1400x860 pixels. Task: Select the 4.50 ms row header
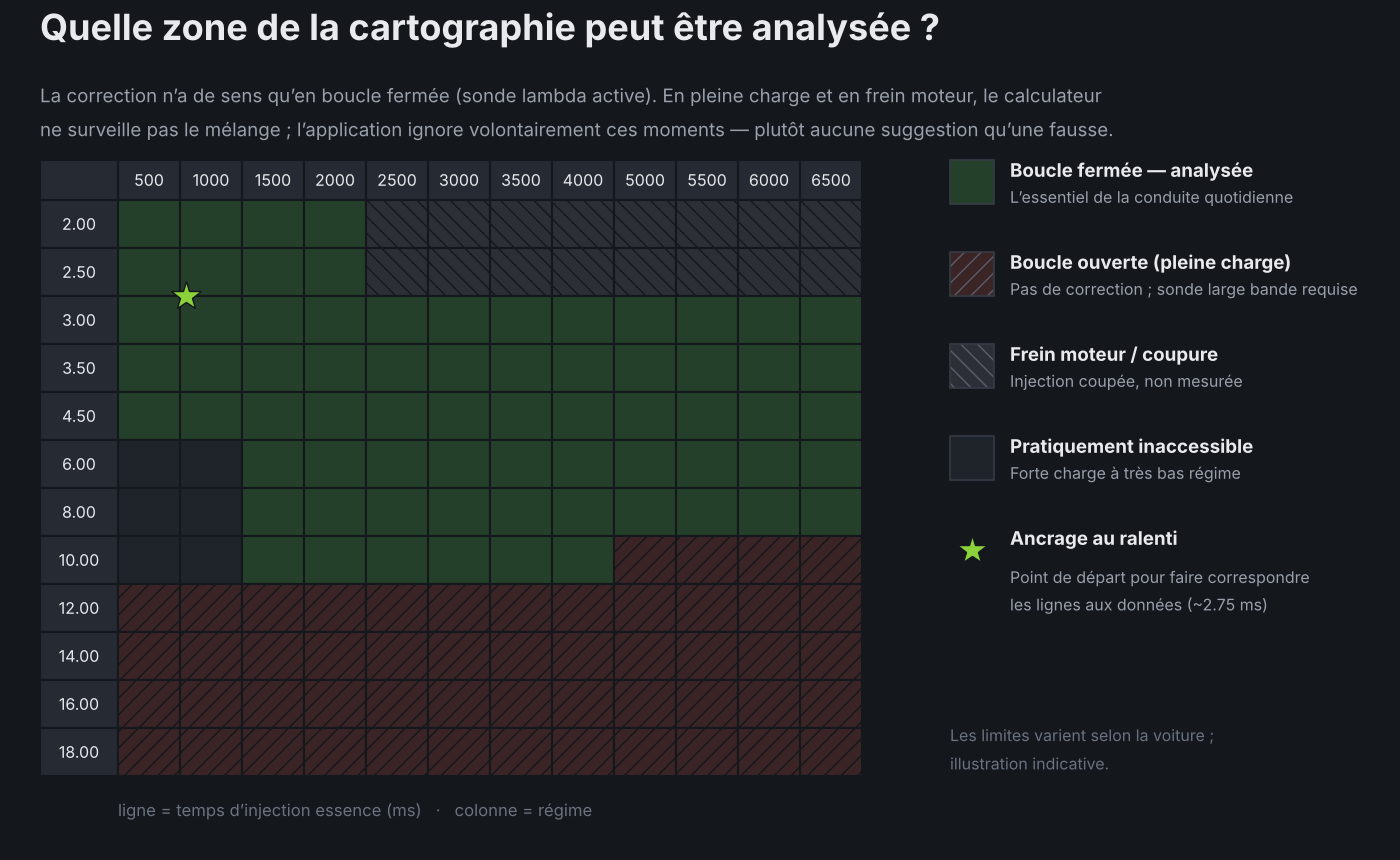pyautogui.click(x=79, y=416)
